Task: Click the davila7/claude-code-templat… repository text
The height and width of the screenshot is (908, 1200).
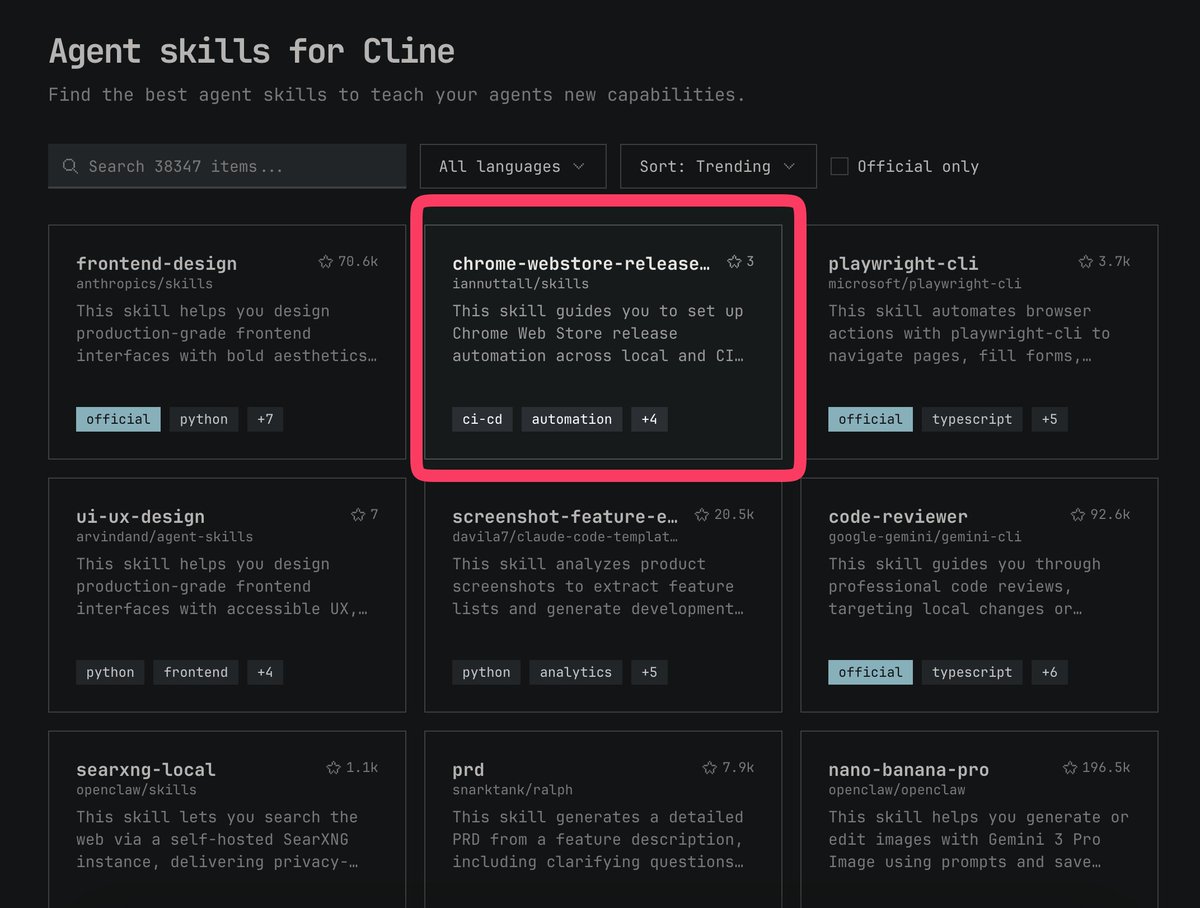Action: point(565,537)
